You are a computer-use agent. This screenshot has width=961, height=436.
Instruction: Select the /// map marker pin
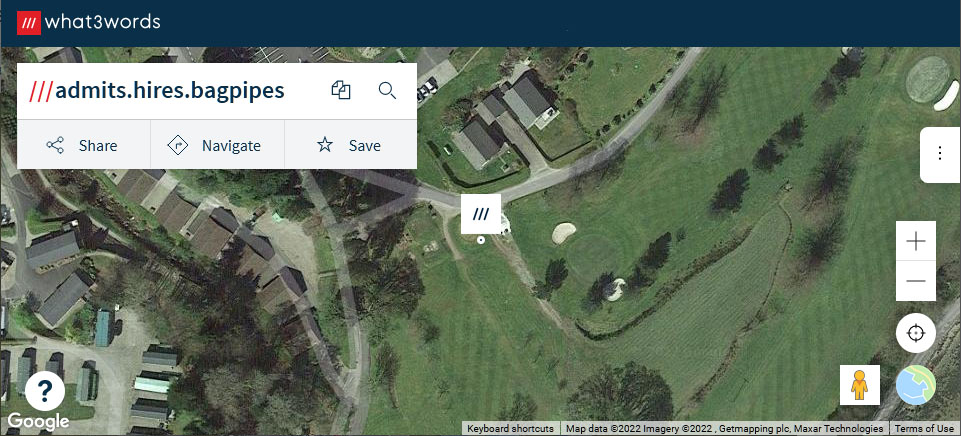481,213
